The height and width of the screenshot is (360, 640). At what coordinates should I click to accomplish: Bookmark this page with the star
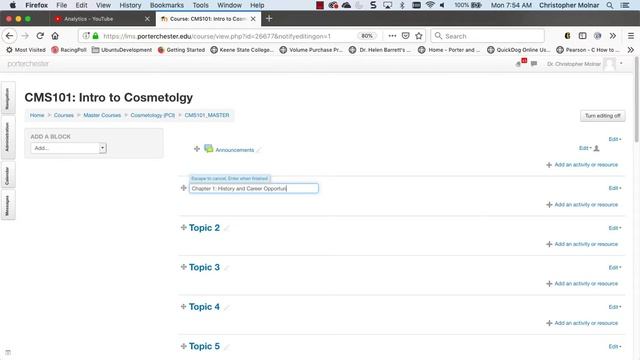tap(419, 36)
